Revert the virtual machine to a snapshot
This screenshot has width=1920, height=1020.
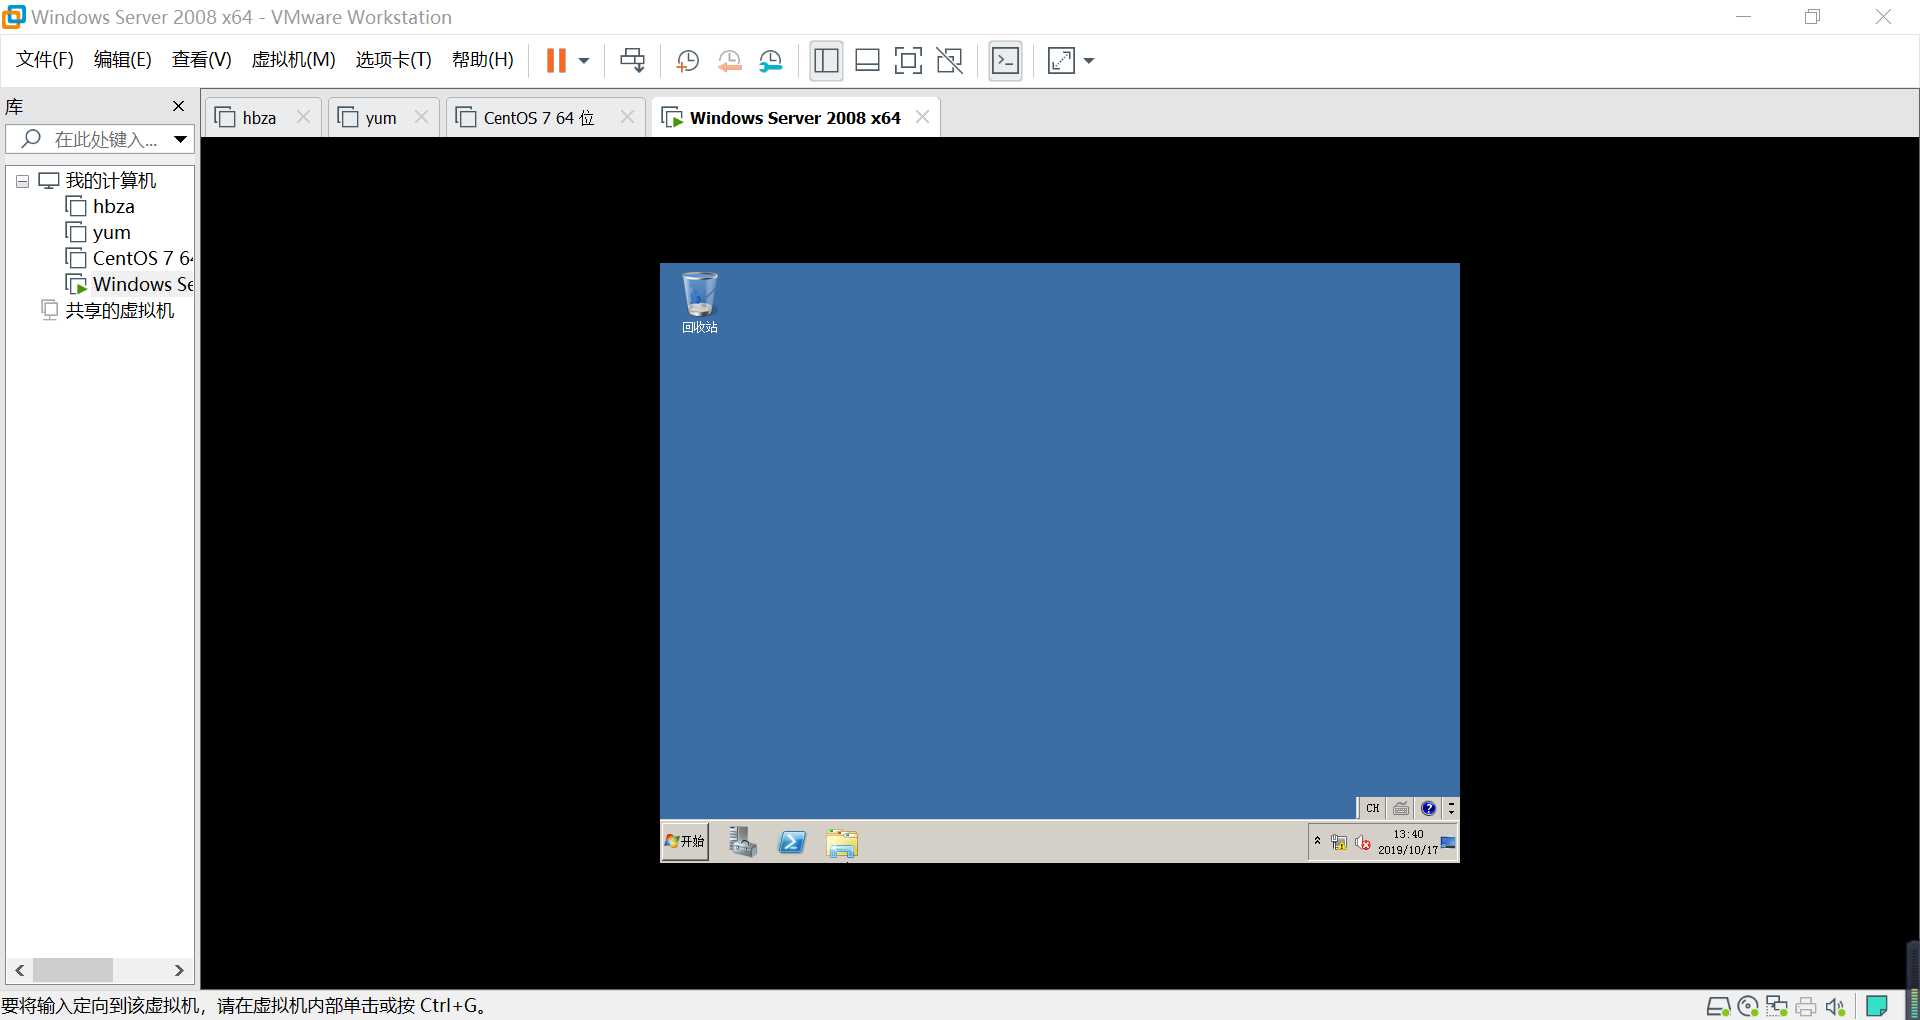(729, 61)
